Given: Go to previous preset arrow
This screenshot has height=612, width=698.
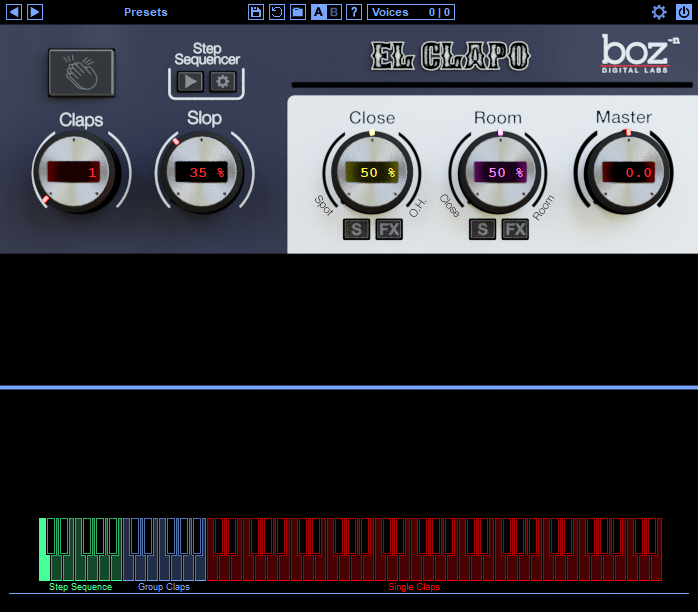Looking at the screenshot, I should (x=14, y=12).
